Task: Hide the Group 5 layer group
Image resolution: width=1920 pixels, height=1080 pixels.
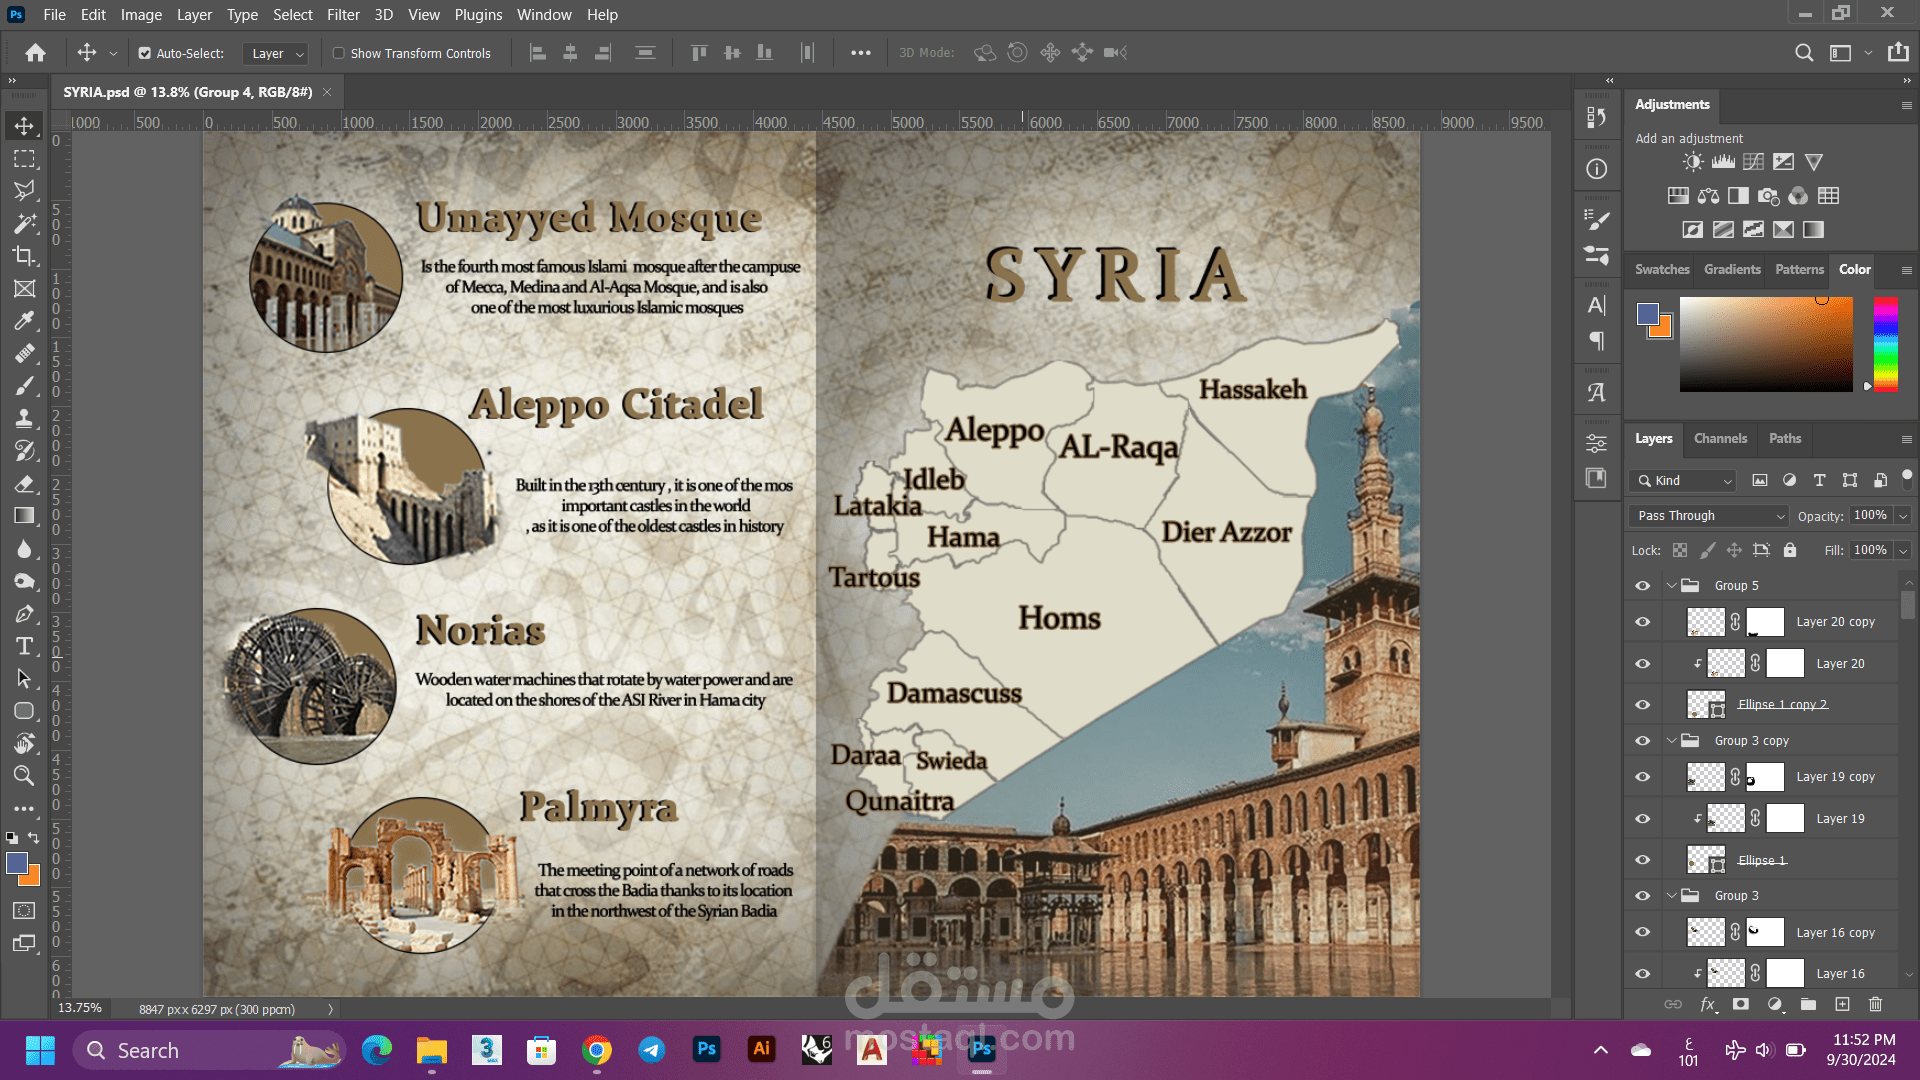Action: (x=1642, y=586)
